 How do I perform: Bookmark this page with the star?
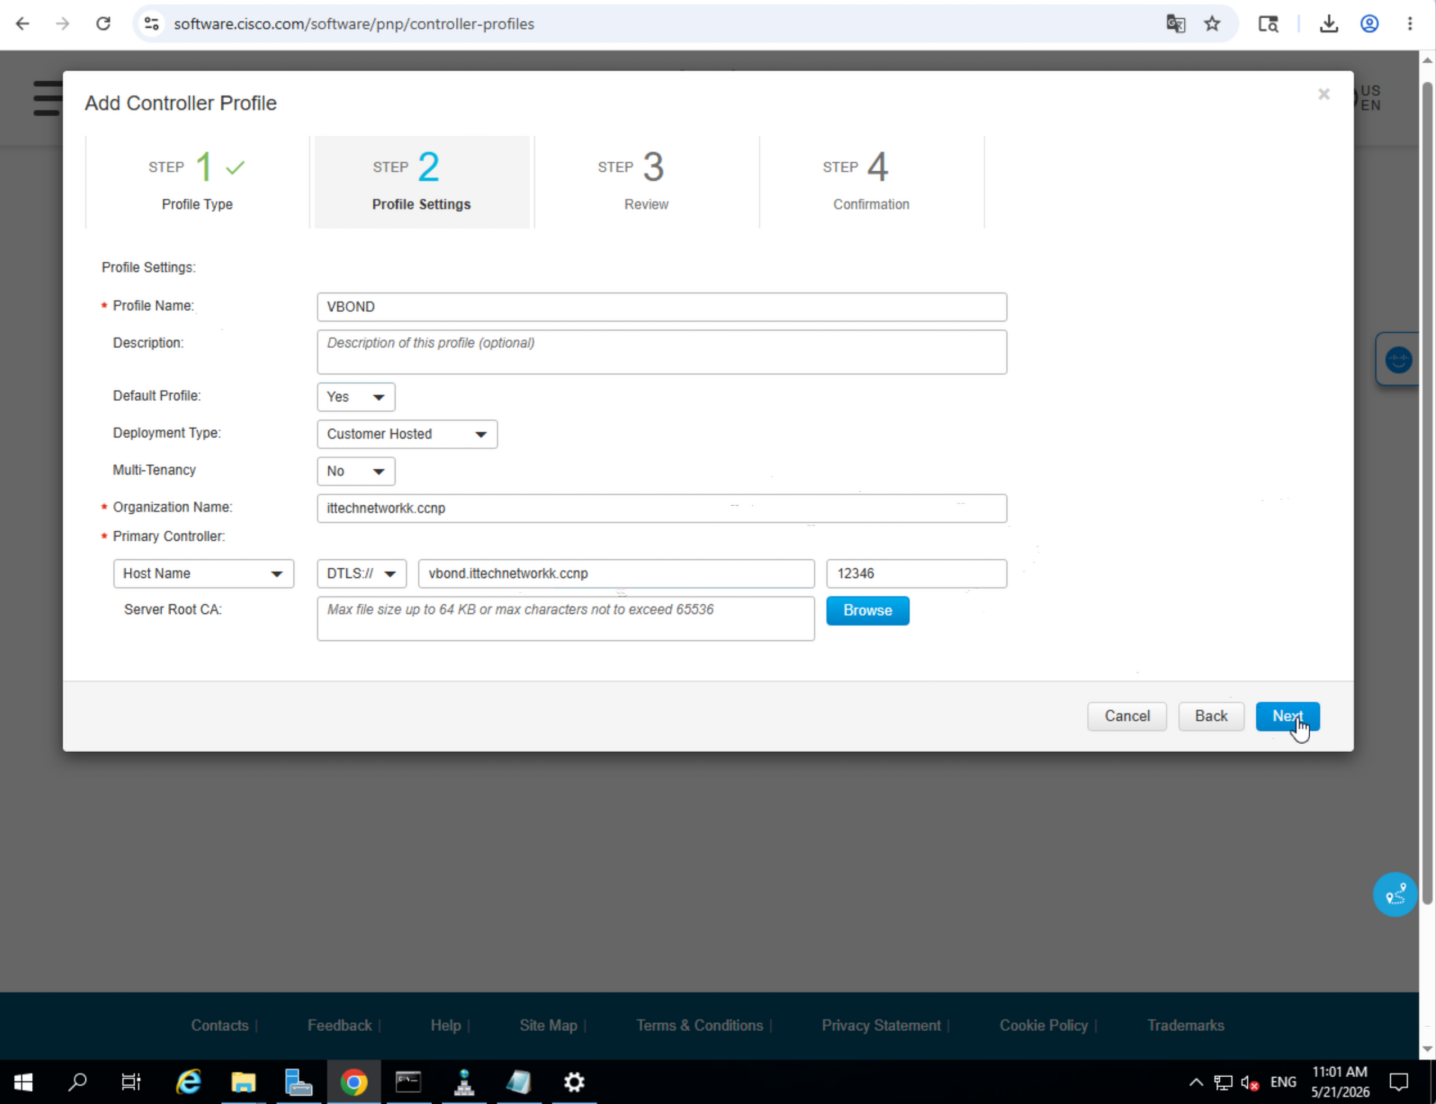(x=1212, y=23)
